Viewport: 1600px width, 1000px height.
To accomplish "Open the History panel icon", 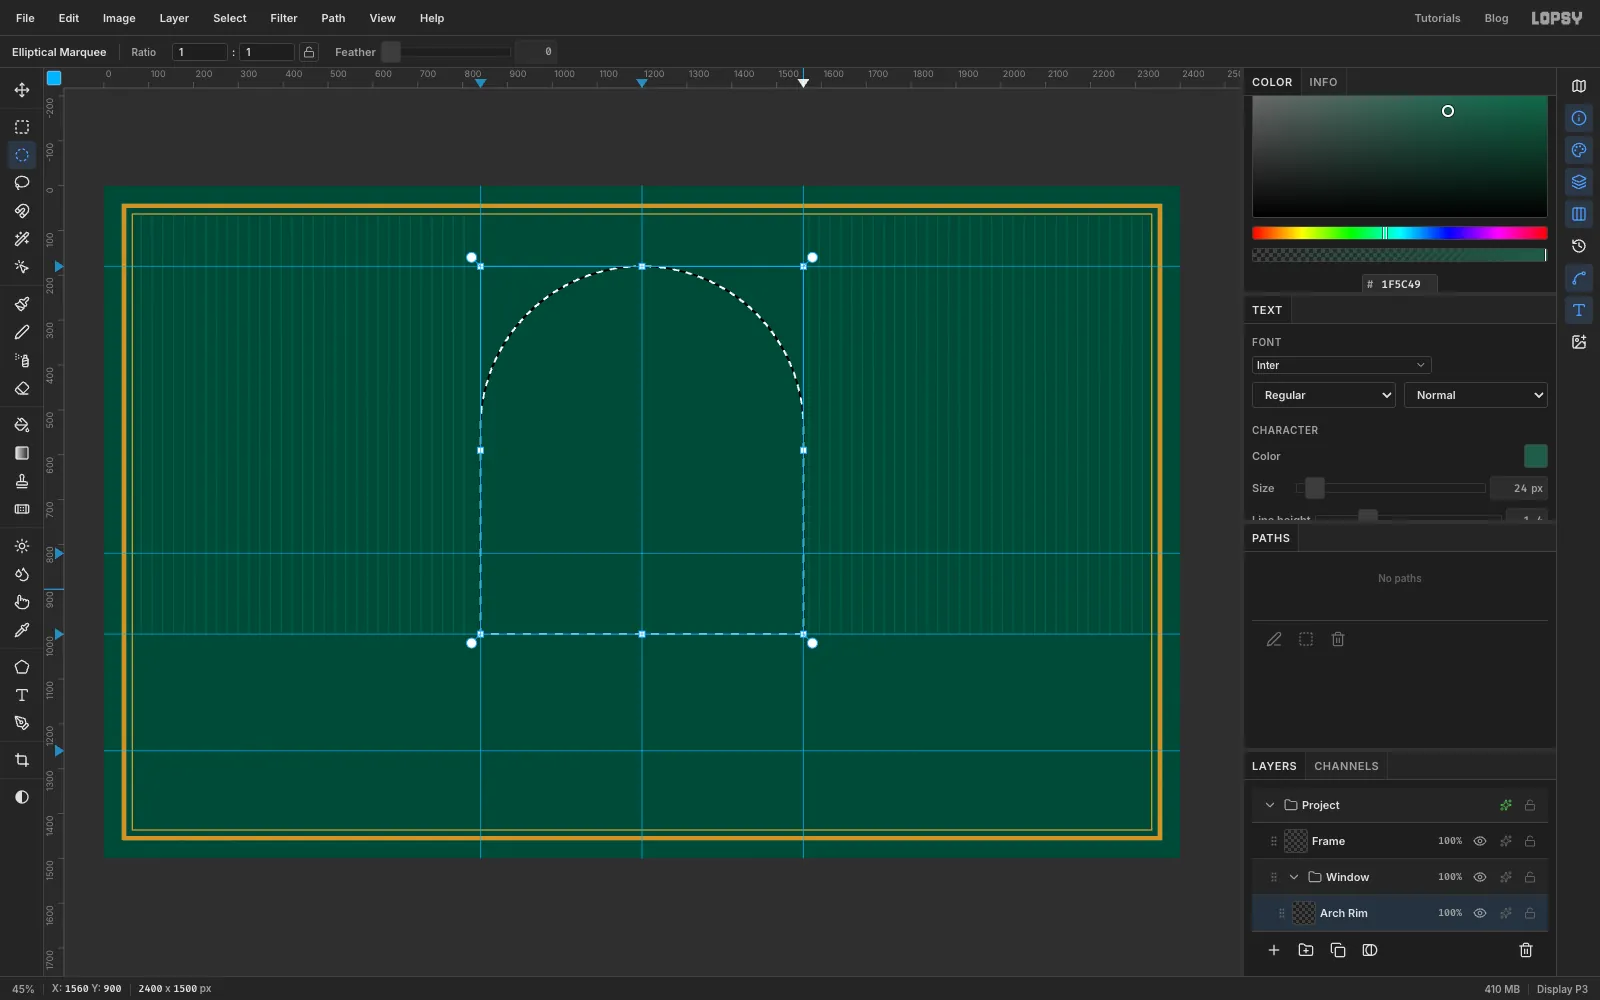I will [x=1579, y=246].
